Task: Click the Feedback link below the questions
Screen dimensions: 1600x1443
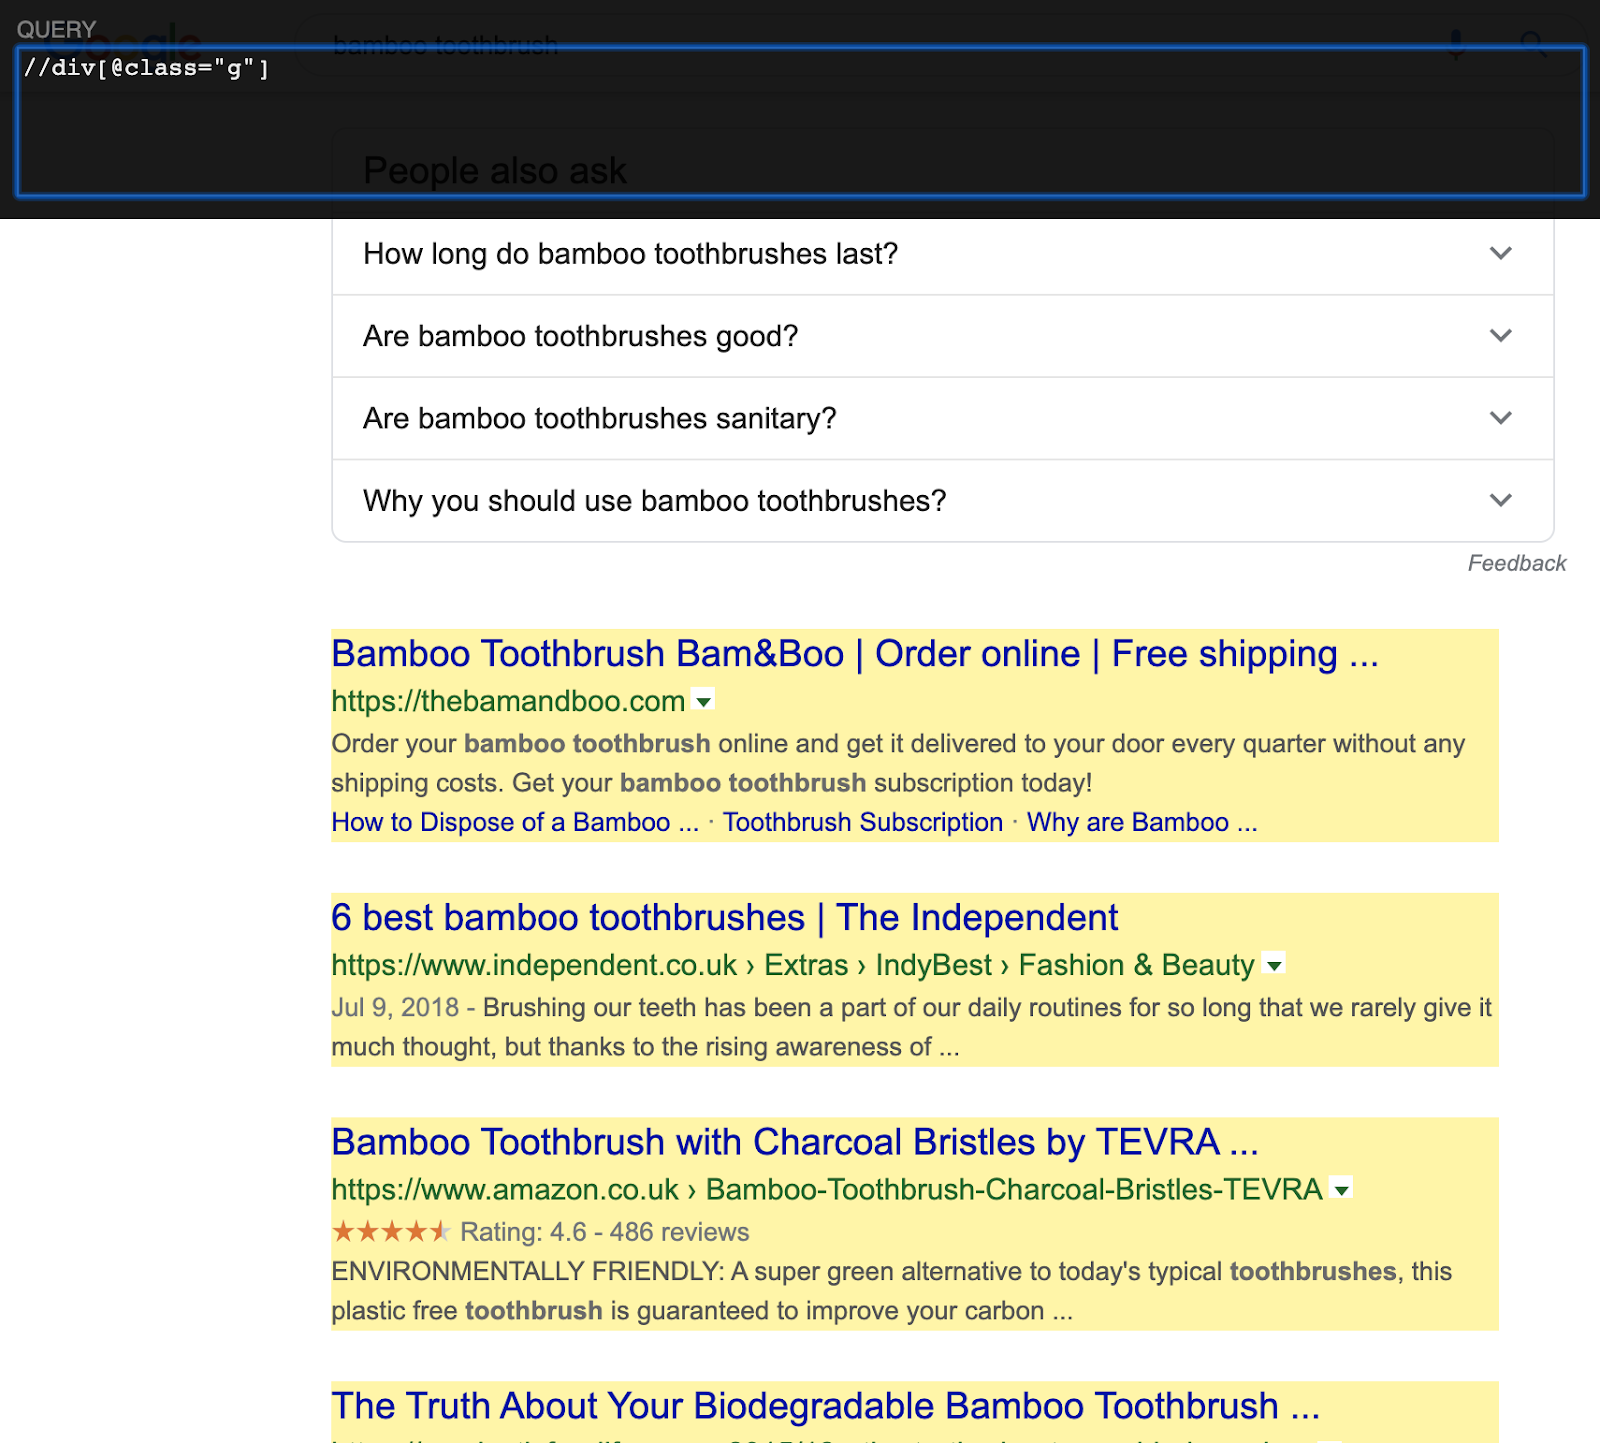Action: click(1516, 563)
